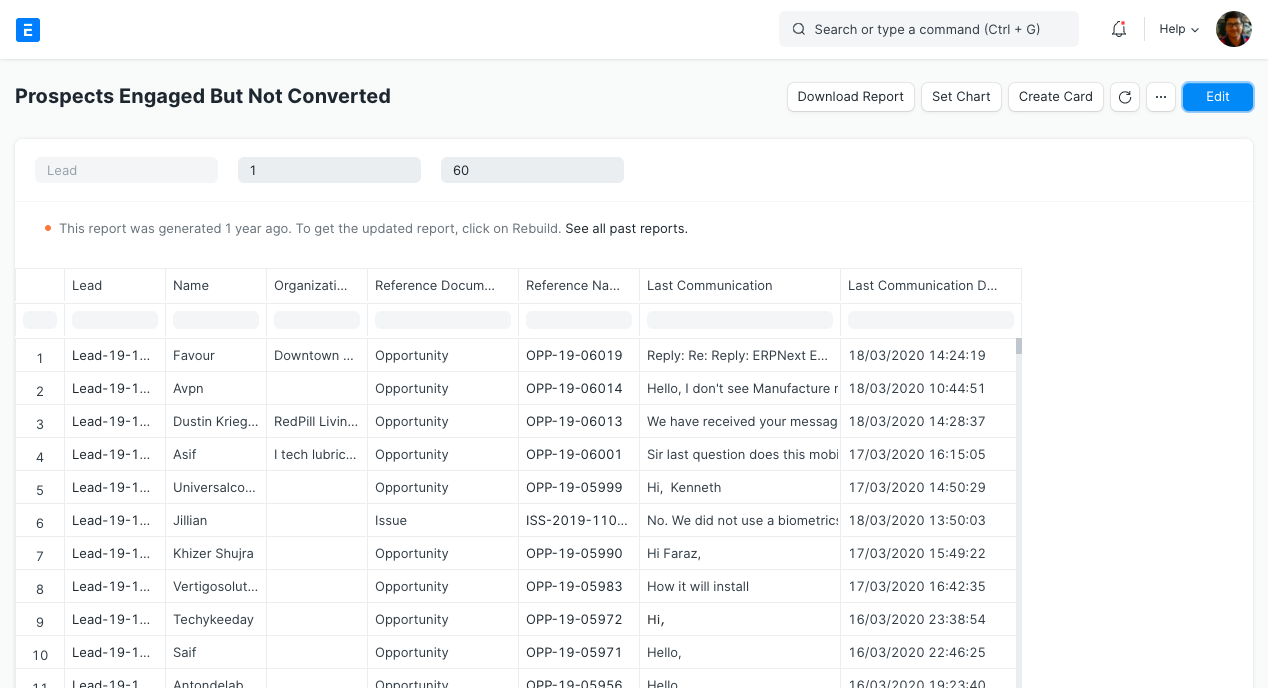
Task: Click the ERPNext logo icon
Action: tap(28, 29)
